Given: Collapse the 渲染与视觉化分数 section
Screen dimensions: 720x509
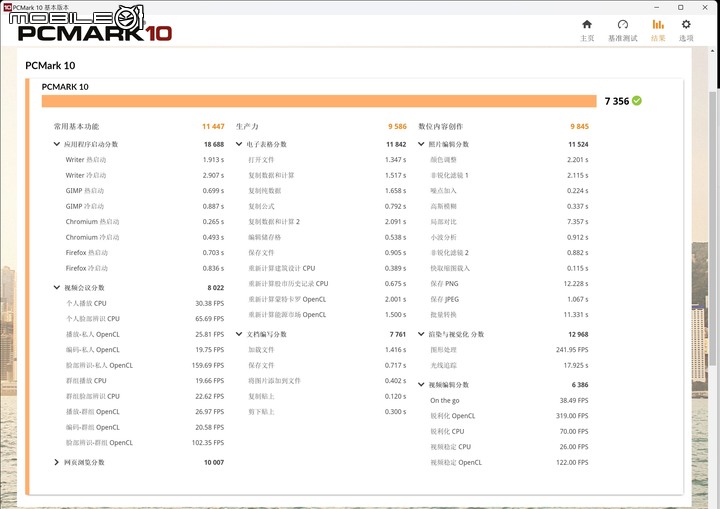Looking at the screenshot, I should [421, 334].
